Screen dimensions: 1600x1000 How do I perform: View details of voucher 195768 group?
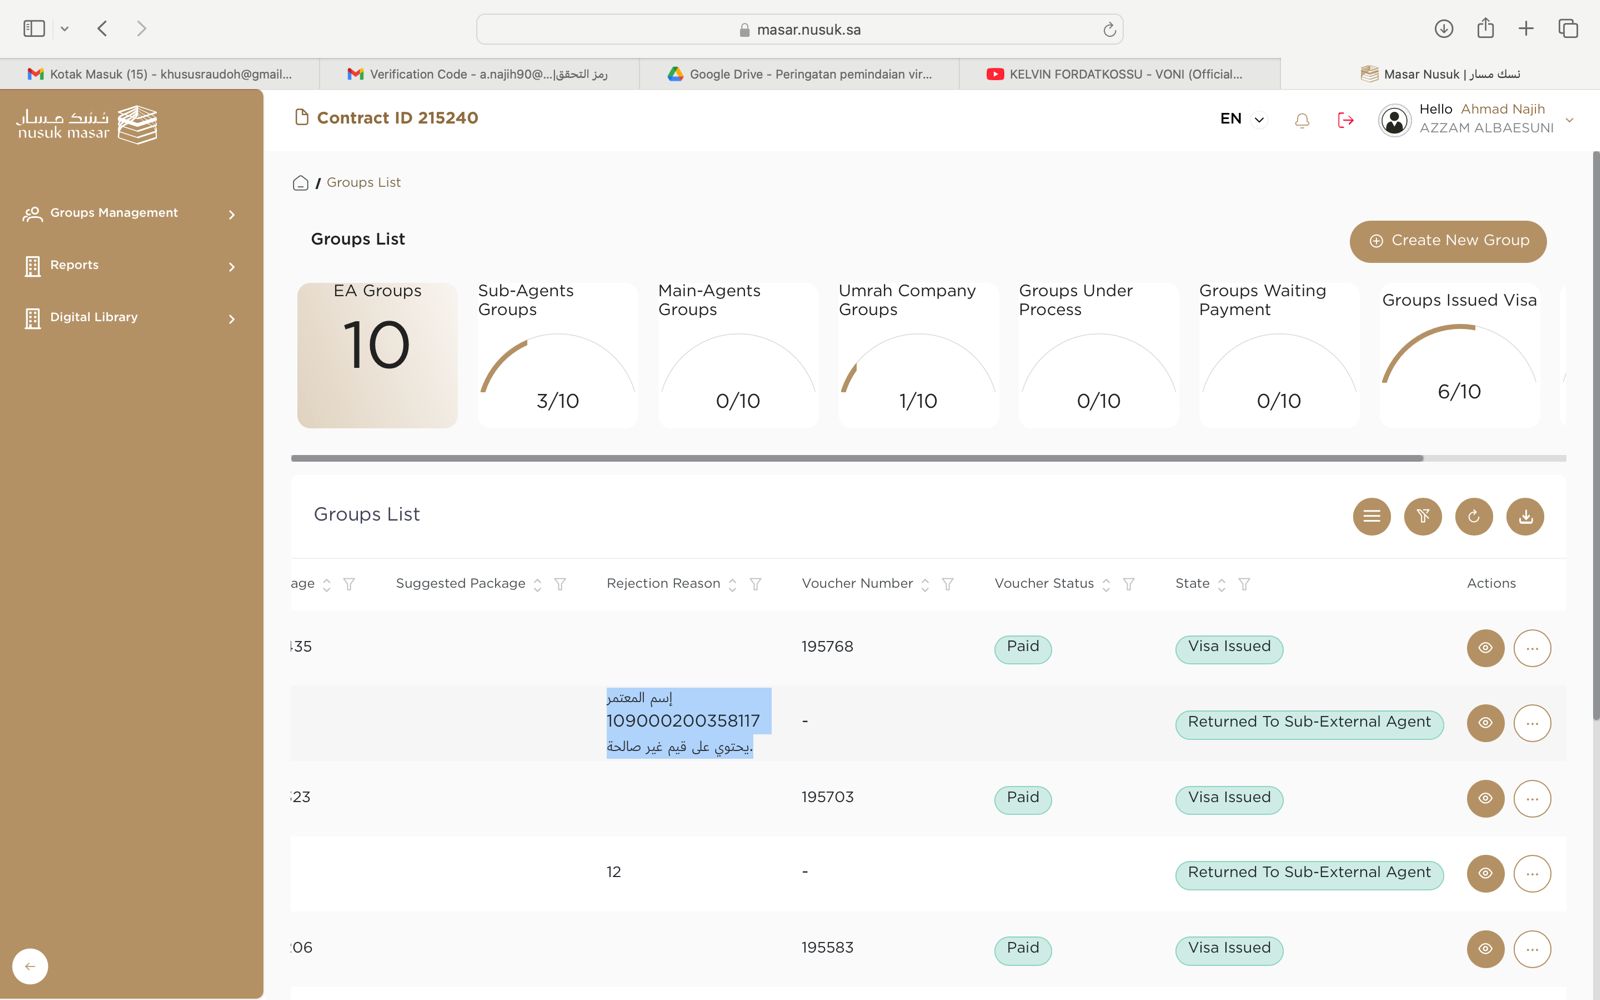pyautogui.click(x=1485, y=648)
